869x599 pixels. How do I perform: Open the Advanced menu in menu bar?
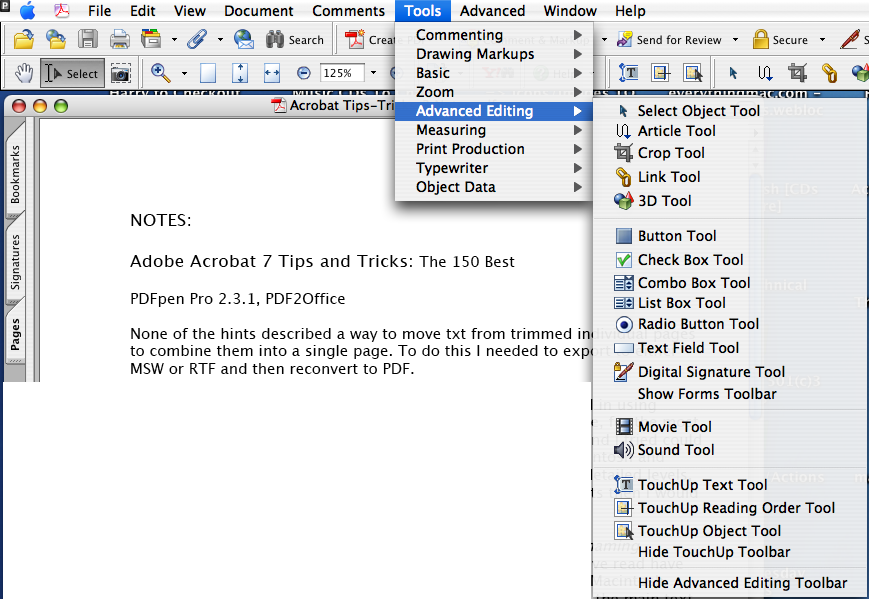pyautogui.click(x=492, y=11)
